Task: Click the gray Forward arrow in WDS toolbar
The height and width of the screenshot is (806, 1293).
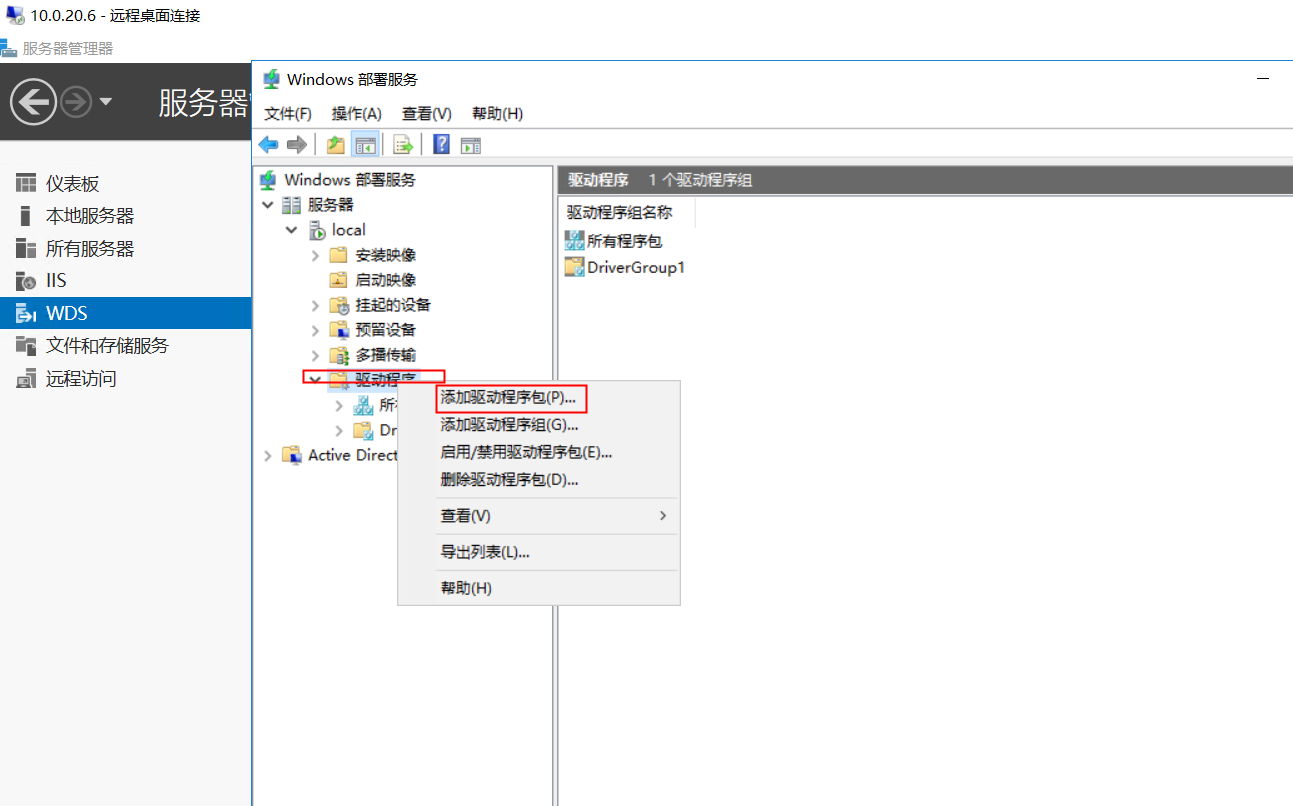Action: (x=296, y=145)
